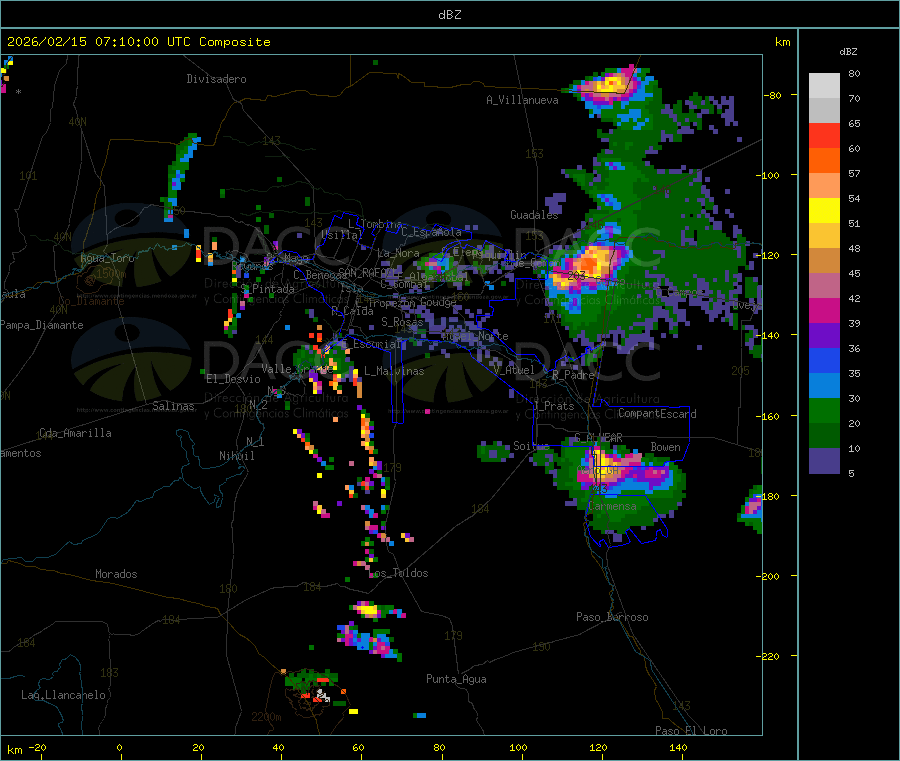Click the "Divisadero" map label

(x=216, y=79)
